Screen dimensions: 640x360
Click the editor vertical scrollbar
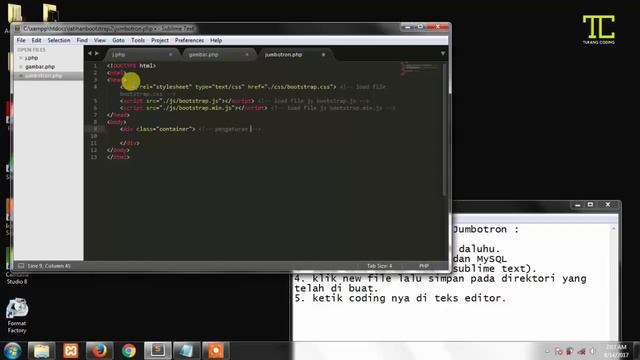tap(444, 129)
